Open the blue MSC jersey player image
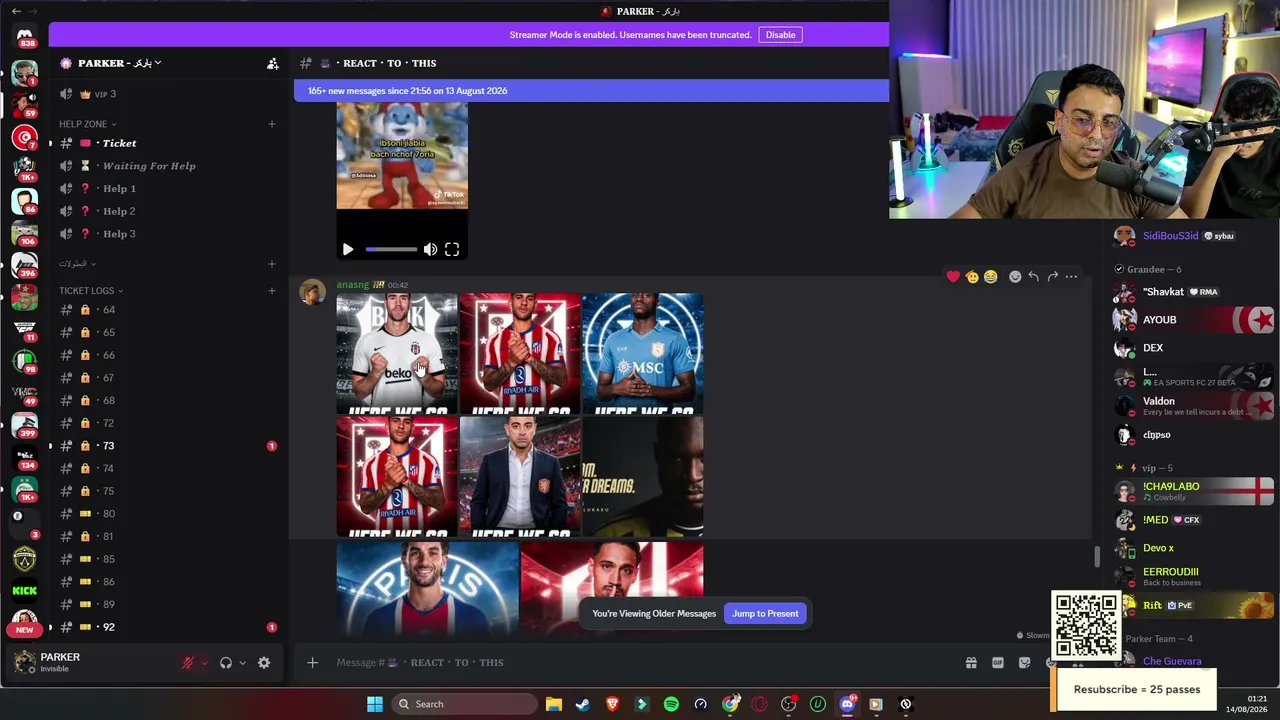The image size is (1280, 720). (643, 353)
